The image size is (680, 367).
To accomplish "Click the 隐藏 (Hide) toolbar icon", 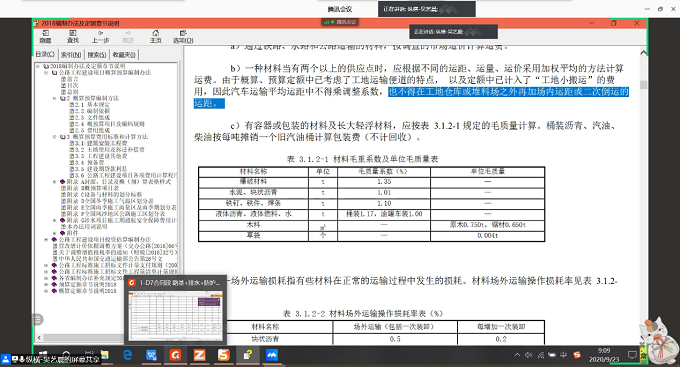I will click(x=45, y=36).
